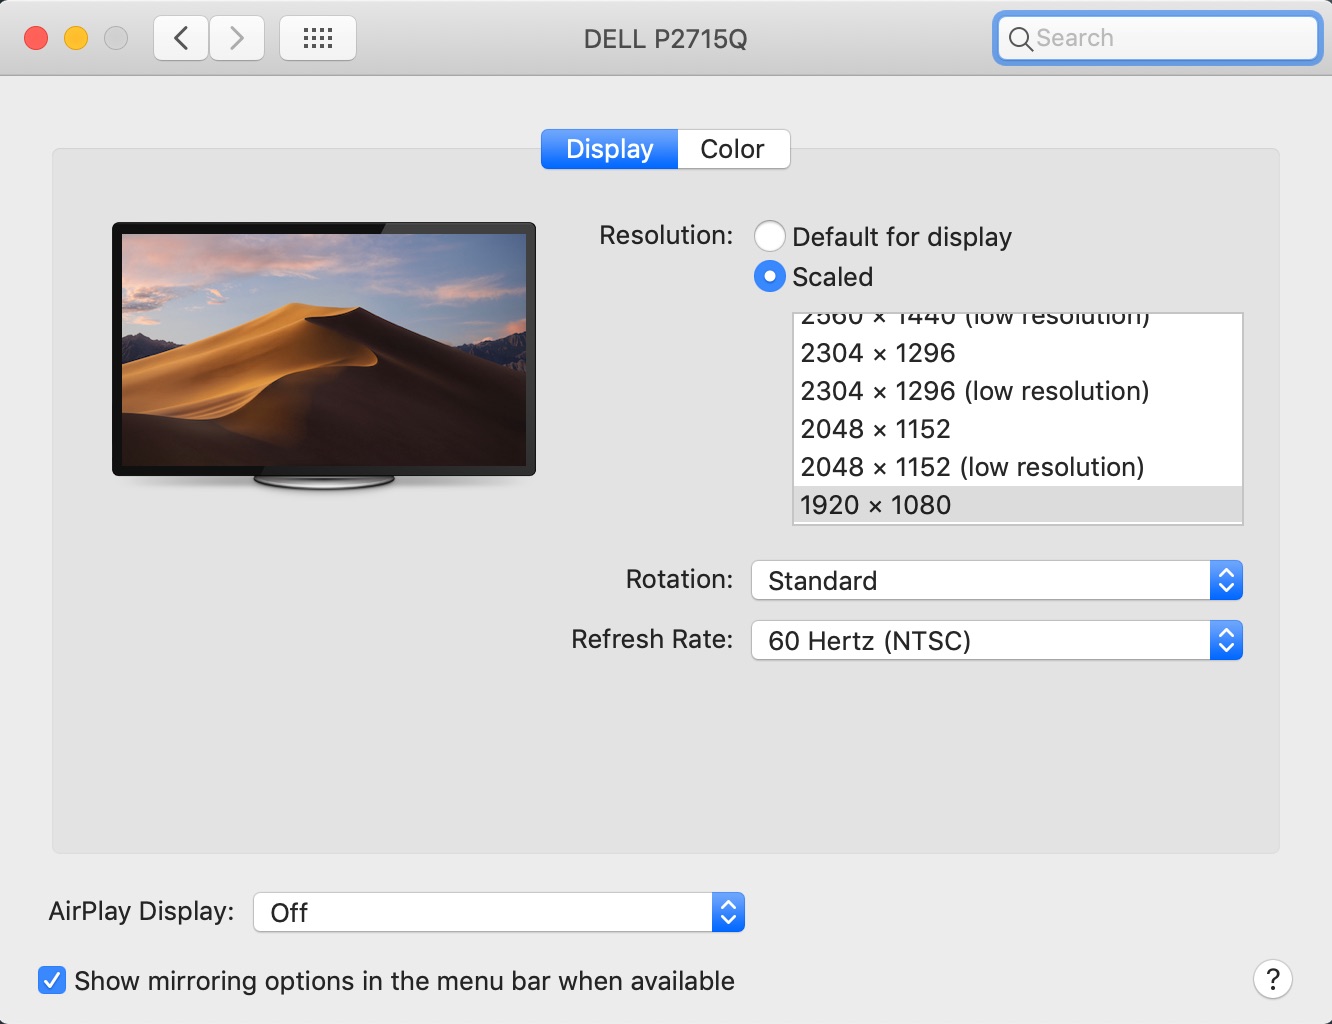Show all preferences grid icon
The image size is (1332, 1024).
click(x=318, y=39)
